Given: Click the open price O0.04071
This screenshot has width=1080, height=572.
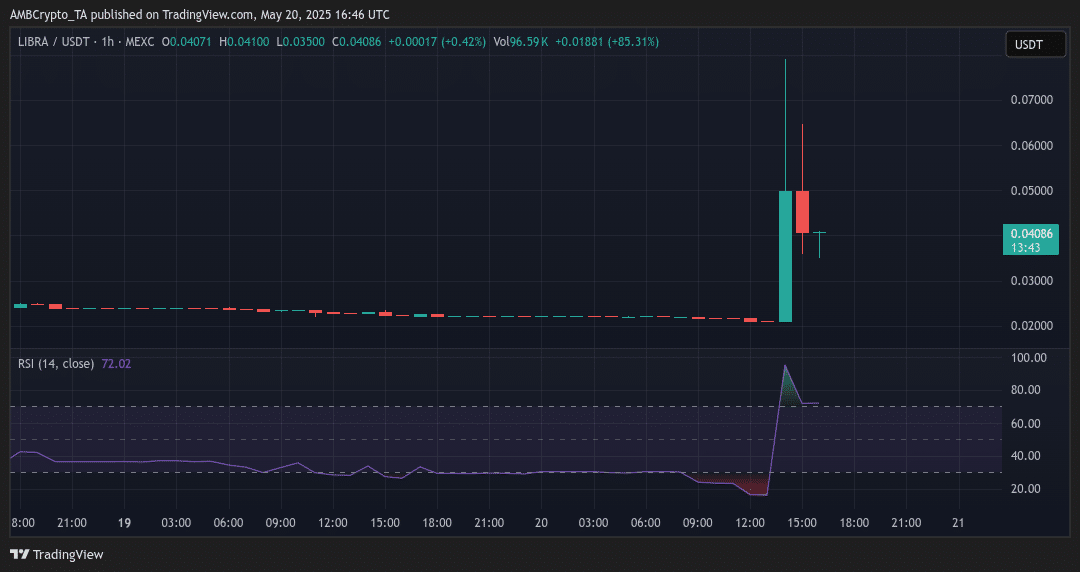Looking at the screenshot, I should pos(186,42).
